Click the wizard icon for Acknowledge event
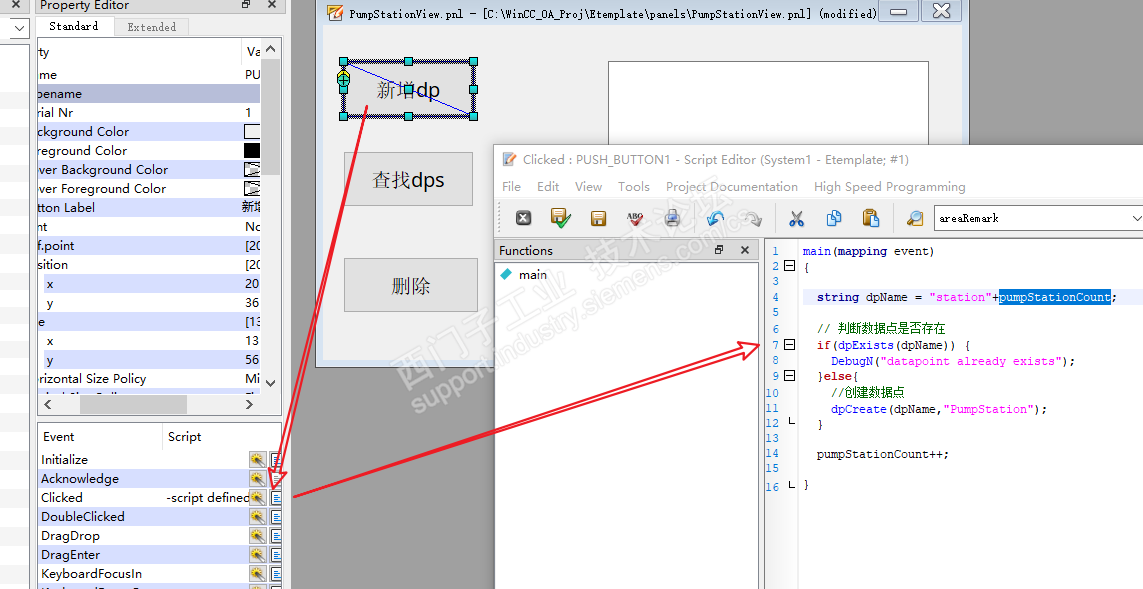This screenshot has width=1143, height=589. point(257,479)
